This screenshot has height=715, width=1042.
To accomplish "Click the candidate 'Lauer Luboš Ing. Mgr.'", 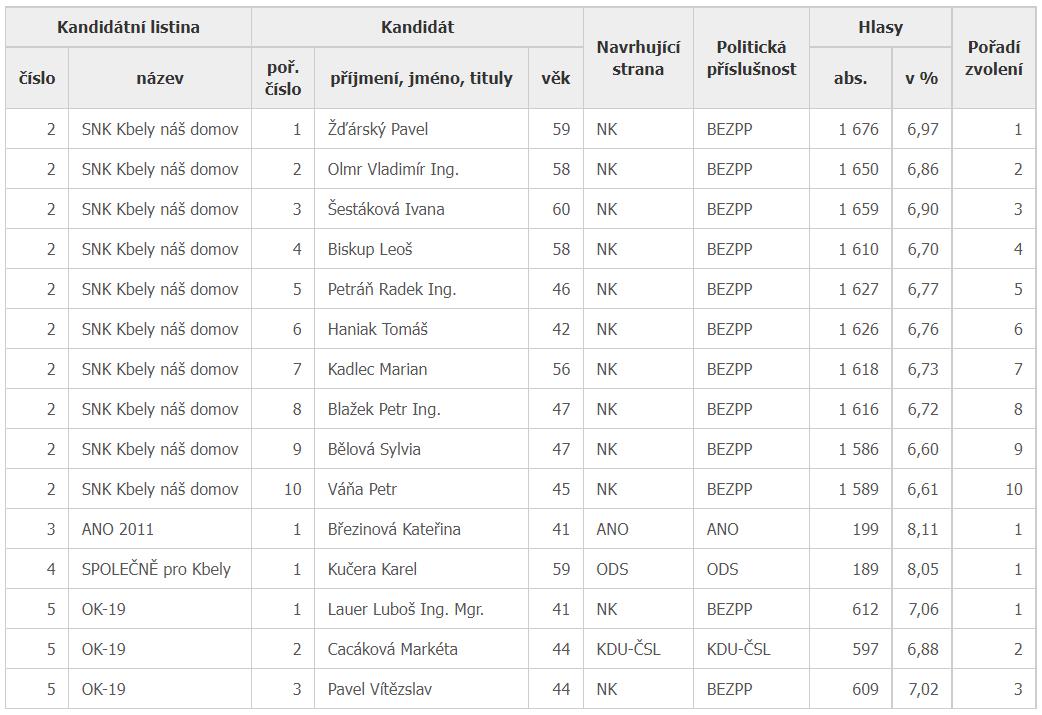I will click(x=406, y=609).
